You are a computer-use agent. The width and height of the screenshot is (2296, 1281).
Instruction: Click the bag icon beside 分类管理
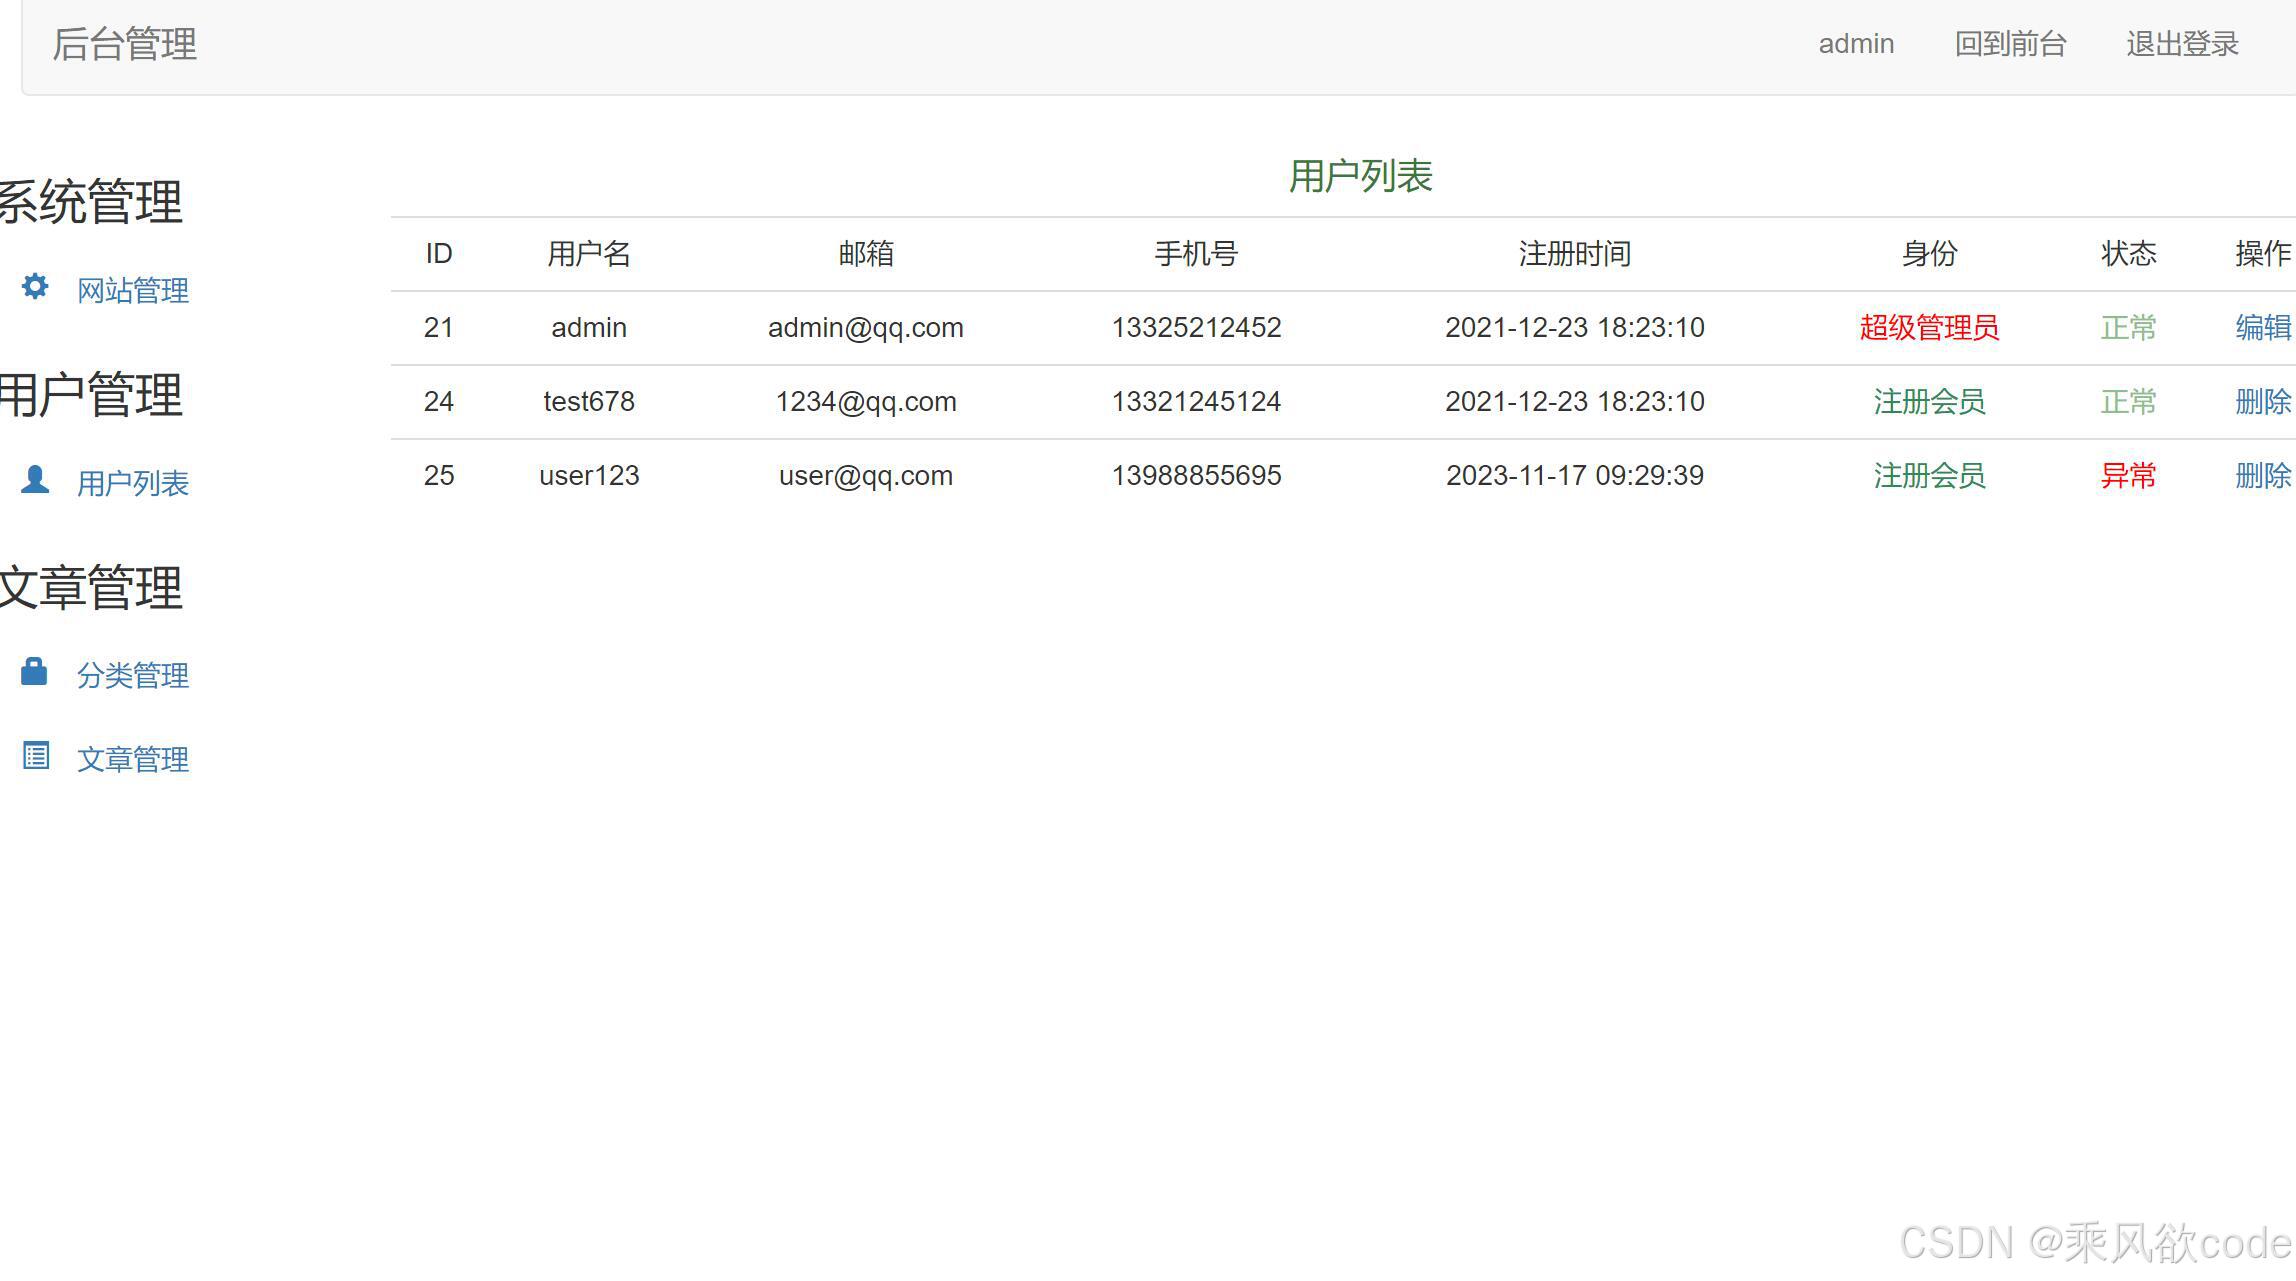35,672
